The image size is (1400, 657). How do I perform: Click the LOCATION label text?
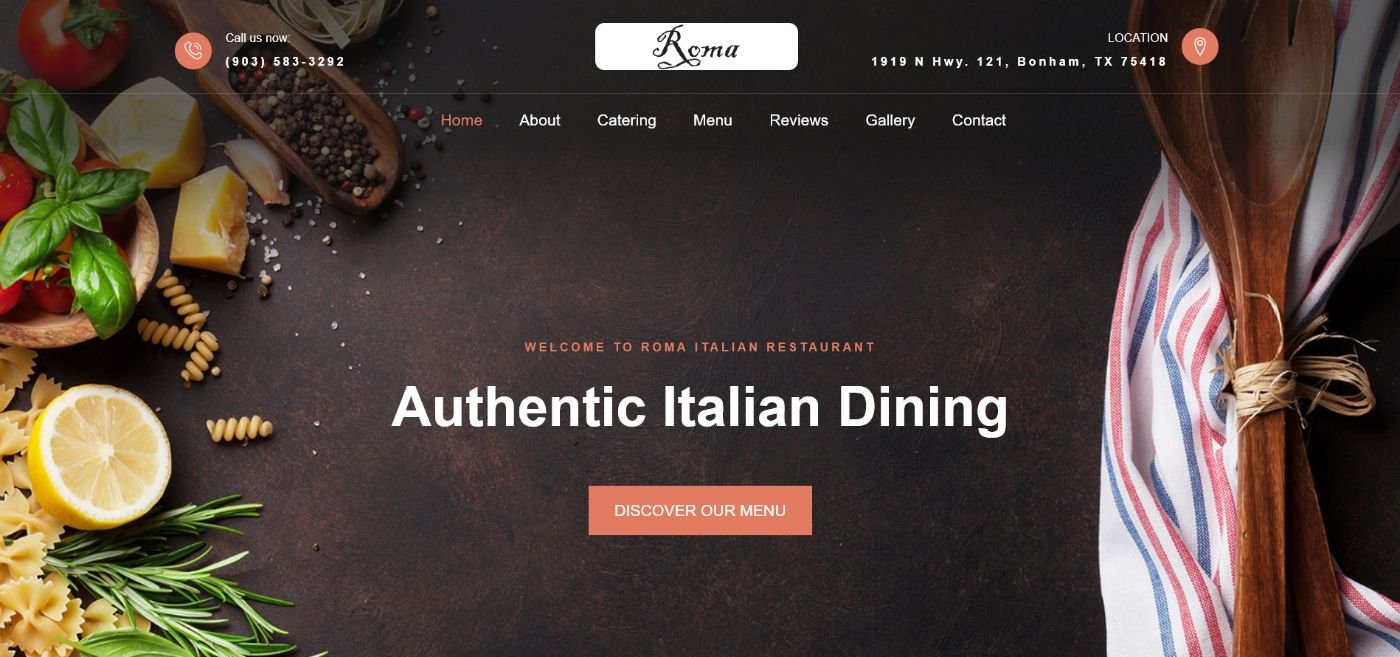click(1138, 38)
